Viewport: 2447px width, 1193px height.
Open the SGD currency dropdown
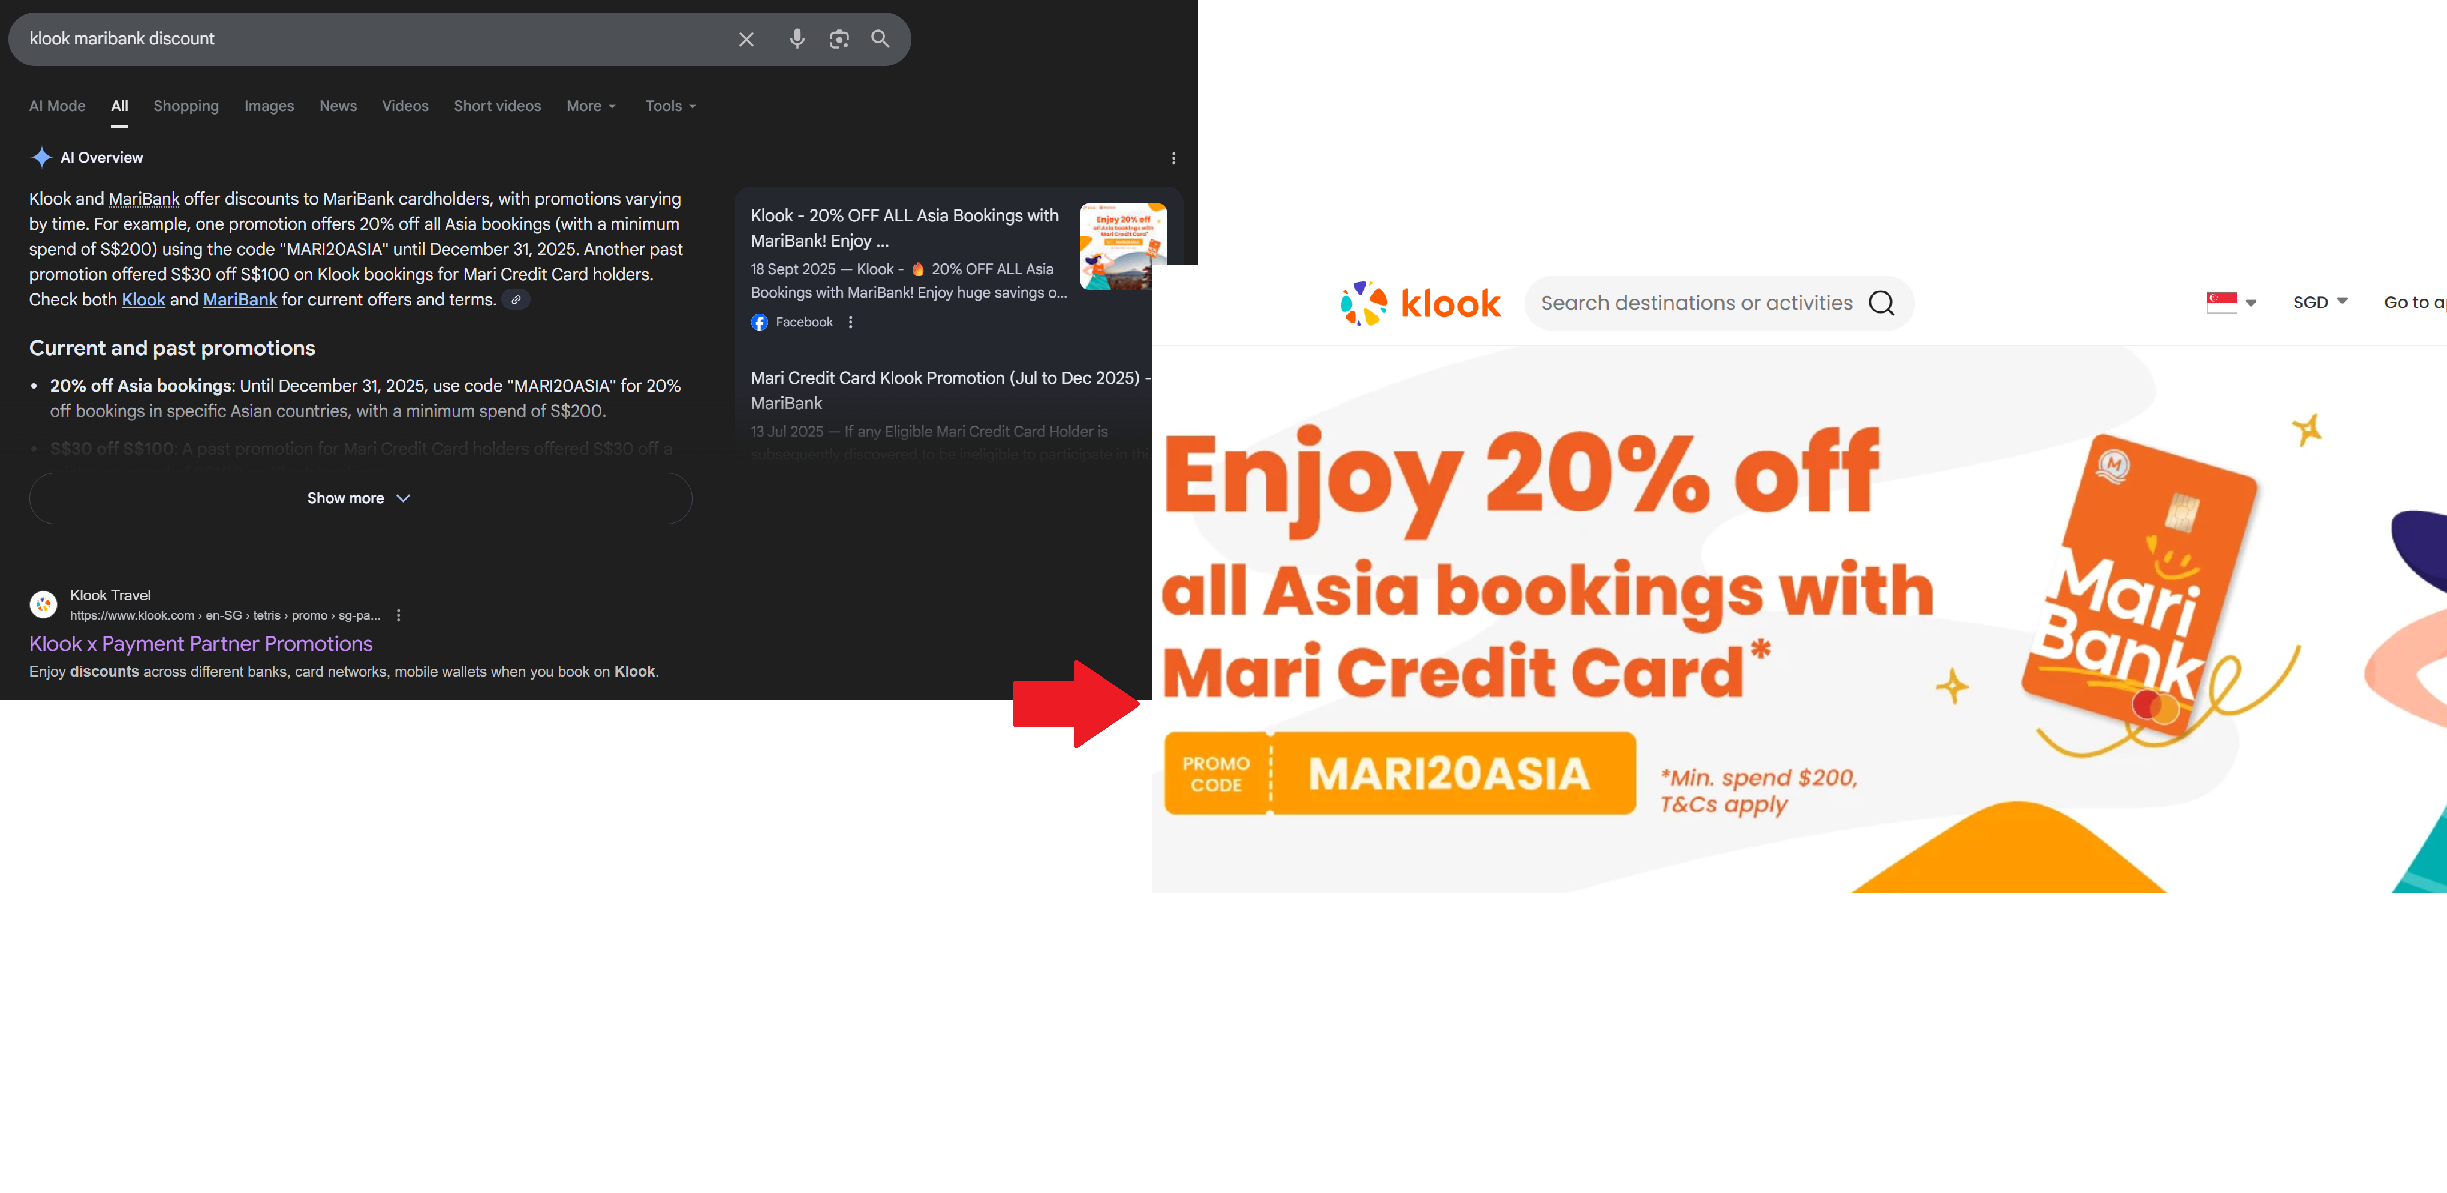click(x=2320, y=302)
